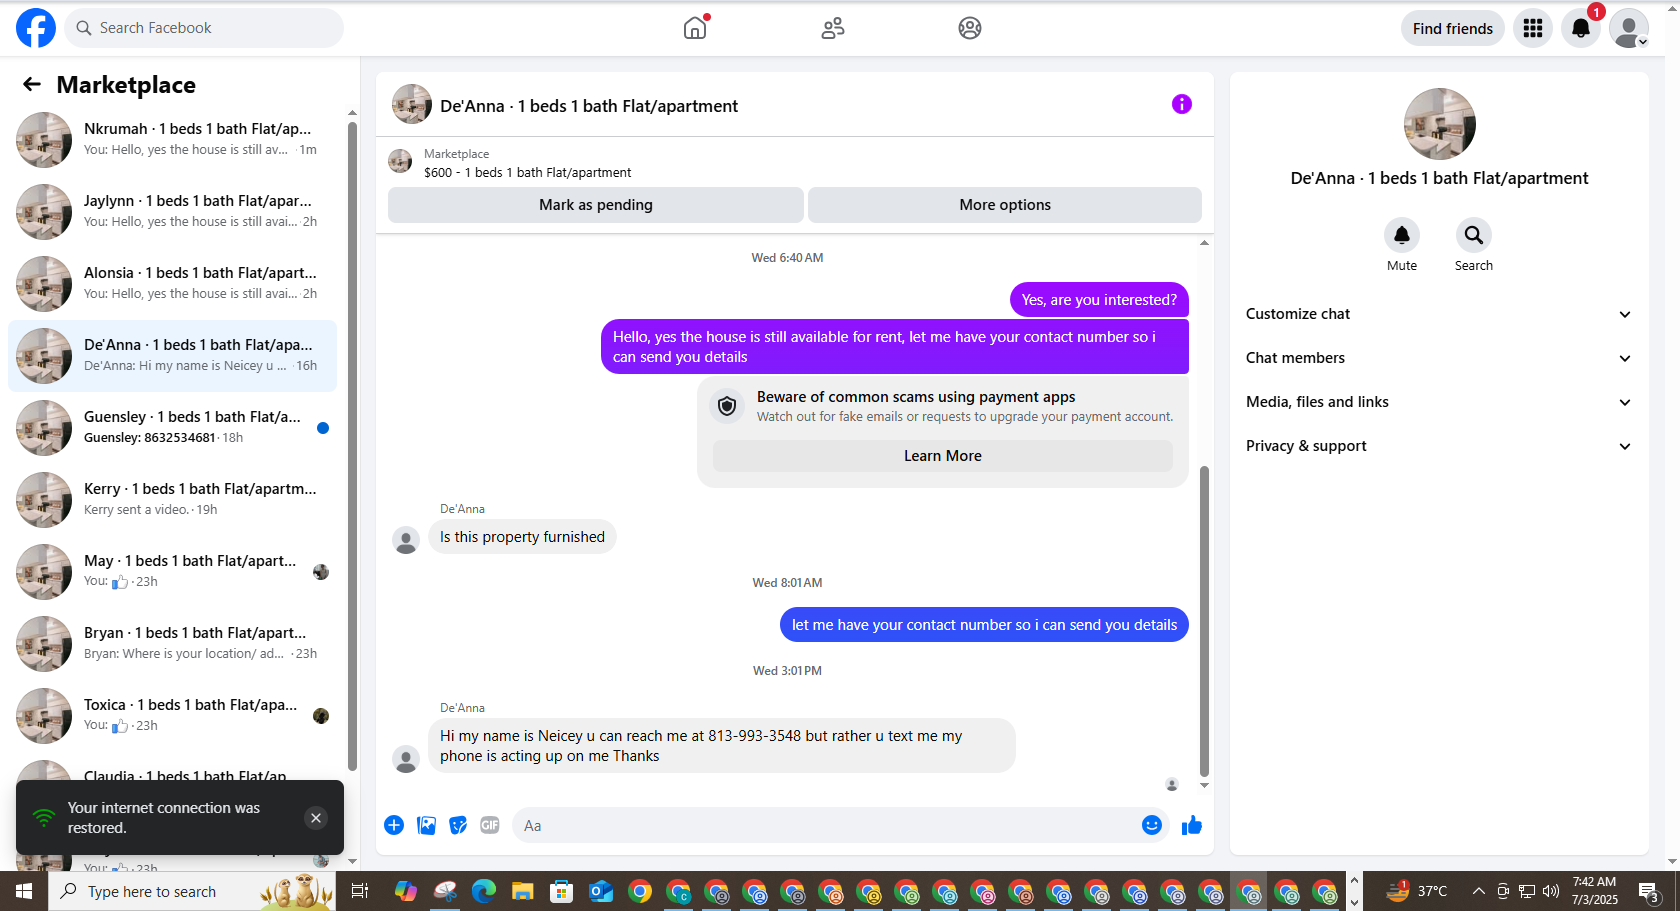Viewport: 1680px width, 911px height.
Task: Open the weather 37°C widget
Action: [x=1416, y=891]
